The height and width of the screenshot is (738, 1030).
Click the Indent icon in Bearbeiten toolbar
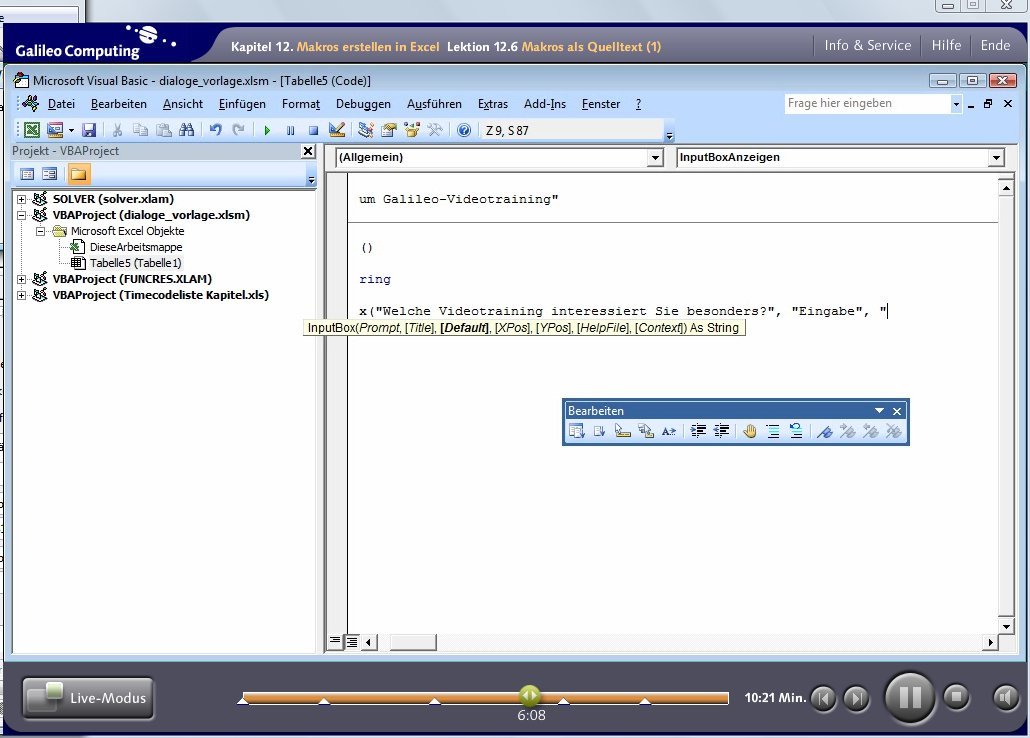pos(698,431)
